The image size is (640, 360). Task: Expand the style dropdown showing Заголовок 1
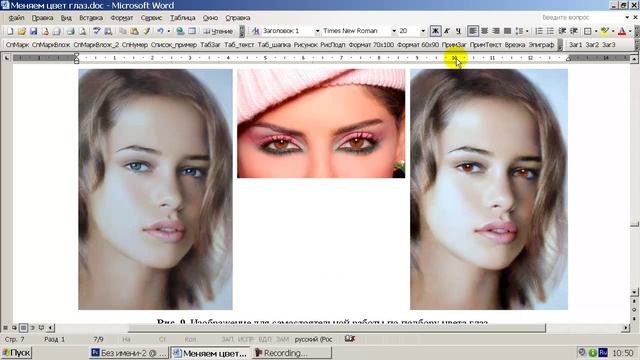(x=317, y=31)
